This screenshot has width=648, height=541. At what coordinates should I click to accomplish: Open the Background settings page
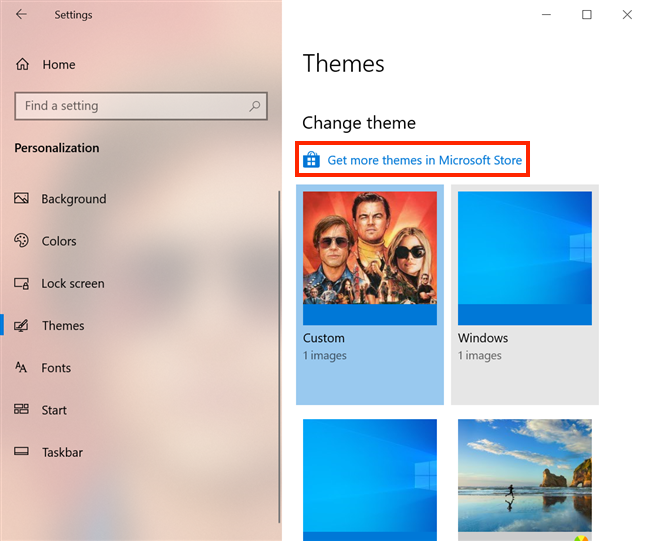pyautogui.click(x=74, y=199)
